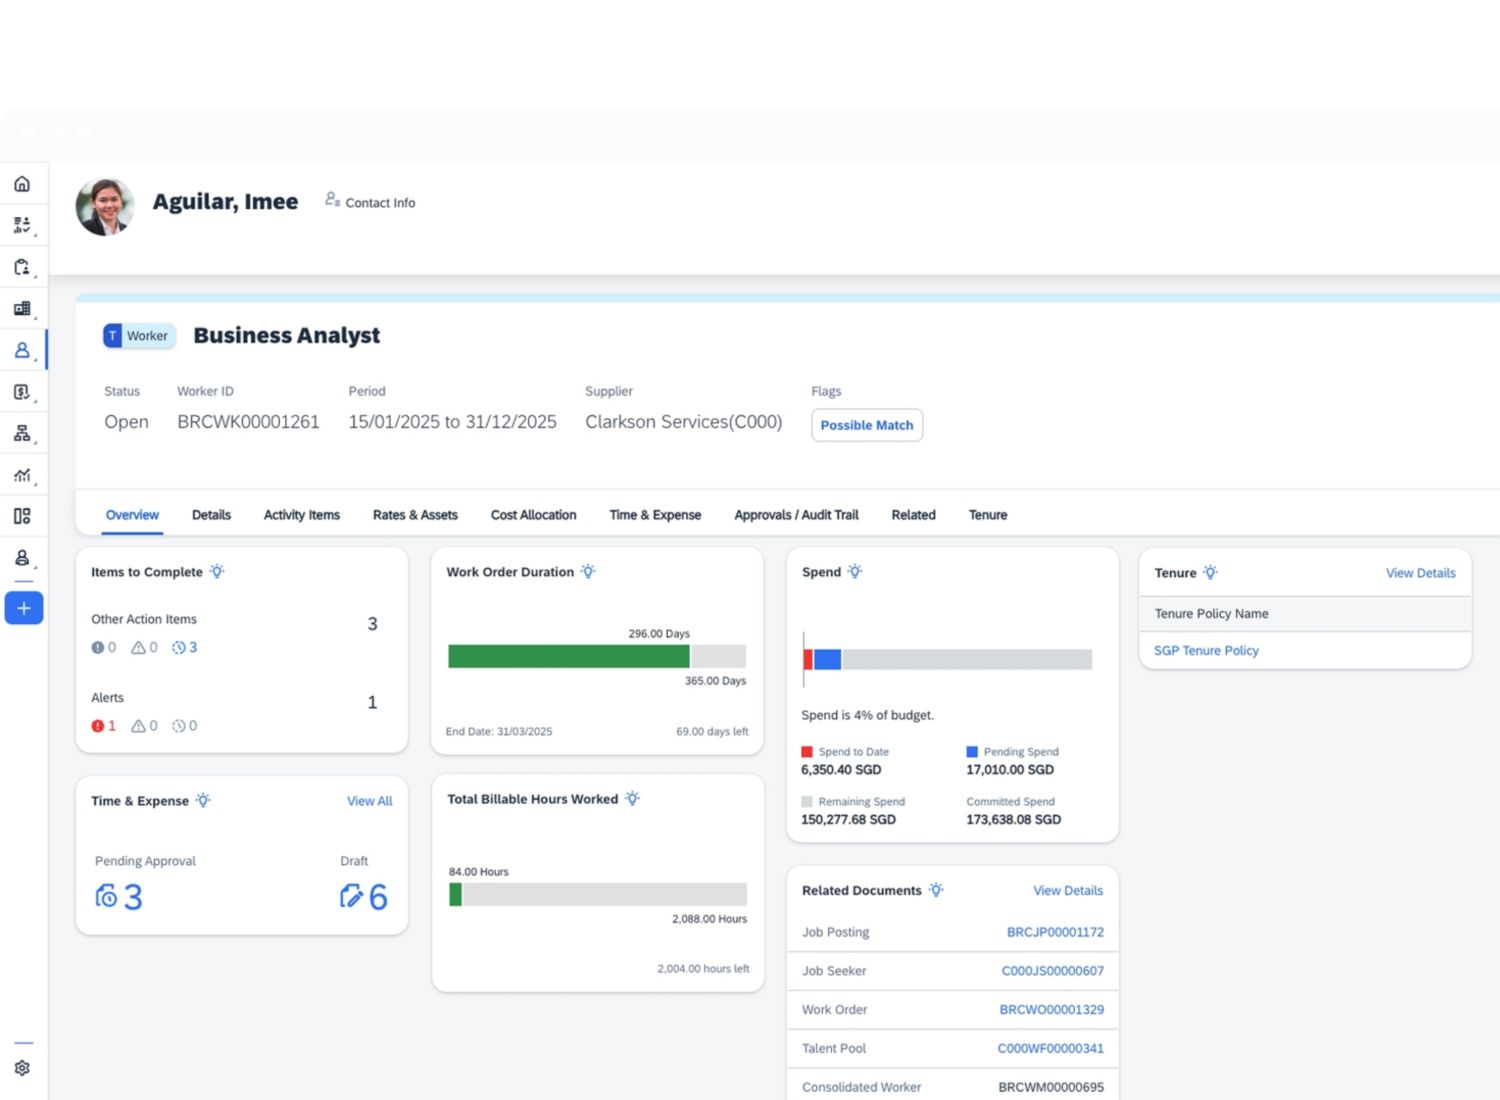
Task: Click lightbulb beside Work Order Duration
Action: [588, 572]
